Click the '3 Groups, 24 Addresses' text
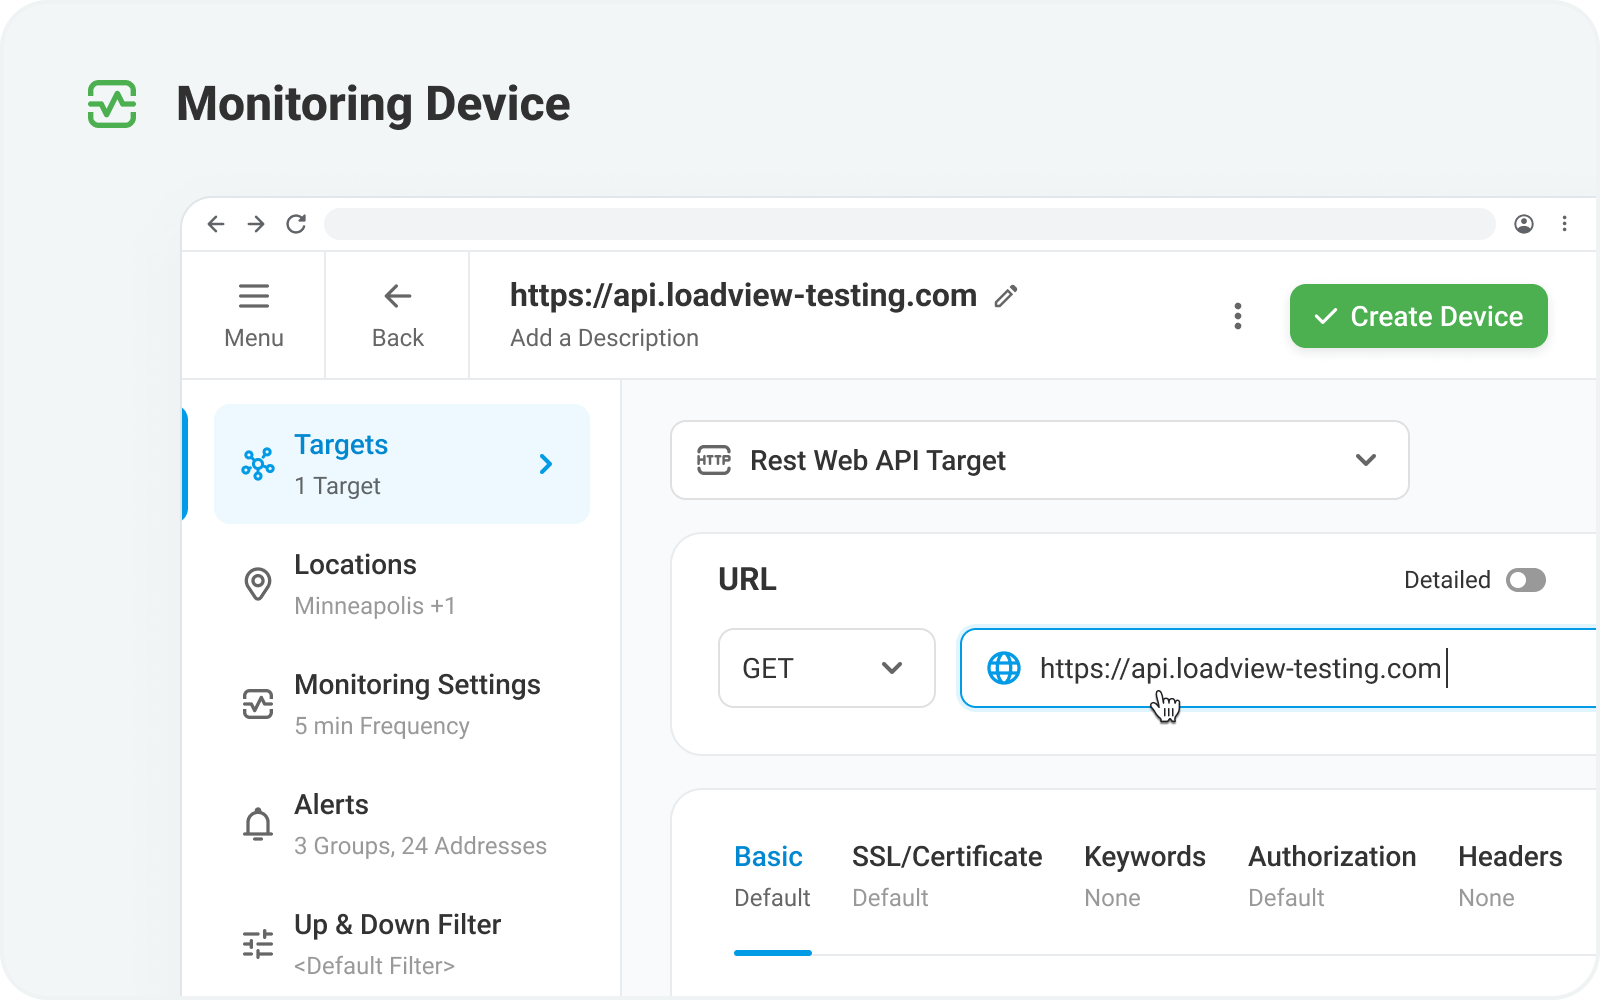The height and width of the screenshot is (1000, 1600). coord(420,846)
